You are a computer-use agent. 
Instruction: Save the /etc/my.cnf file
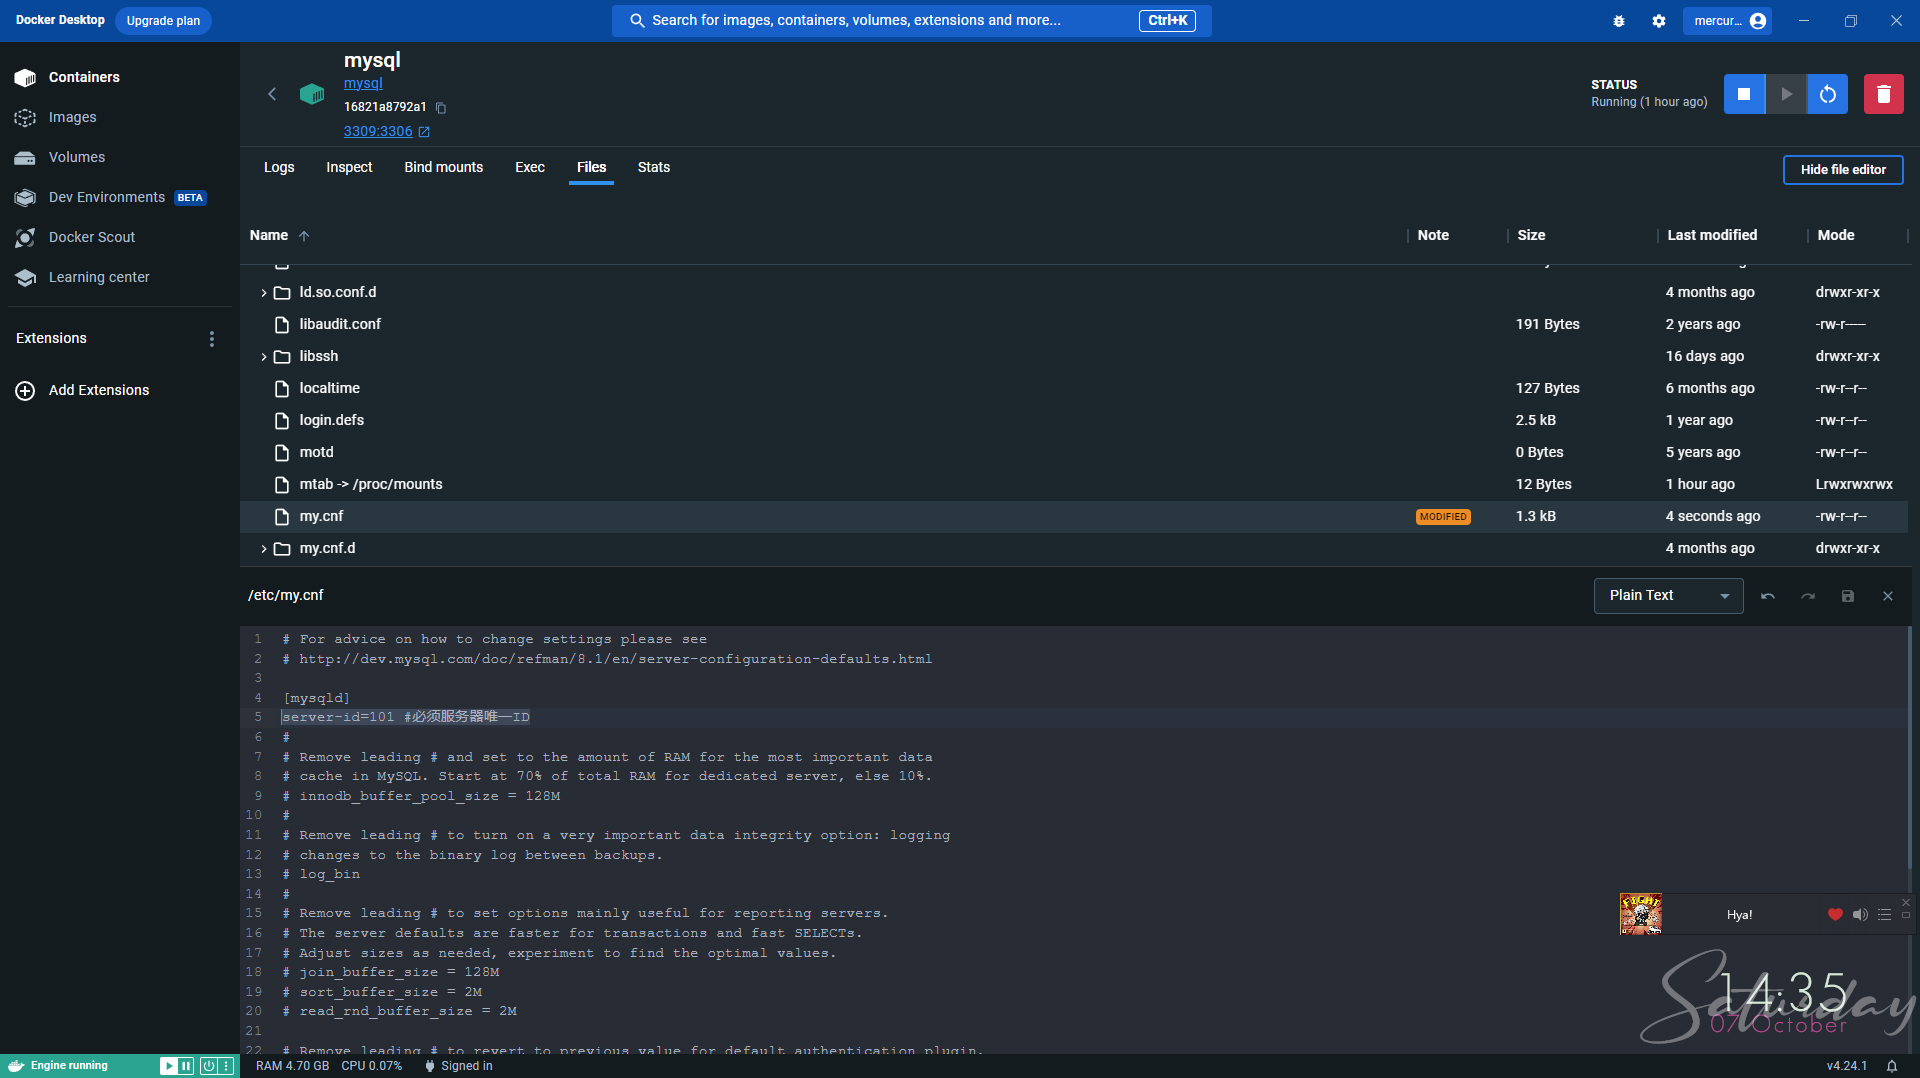point(1848,596)
